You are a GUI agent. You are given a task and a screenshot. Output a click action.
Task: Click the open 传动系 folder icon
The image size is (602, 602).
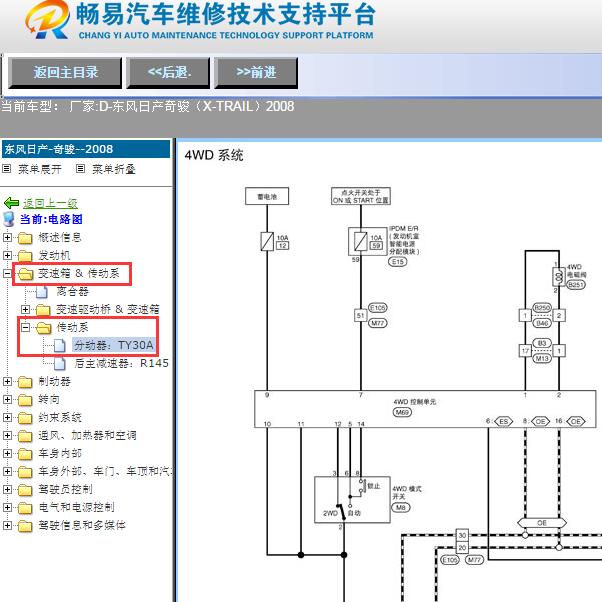[44, 328]
